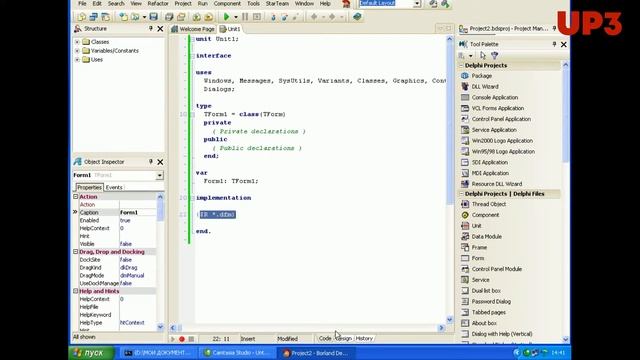Open the Project menu
The image size is (640, 360).
183,3
